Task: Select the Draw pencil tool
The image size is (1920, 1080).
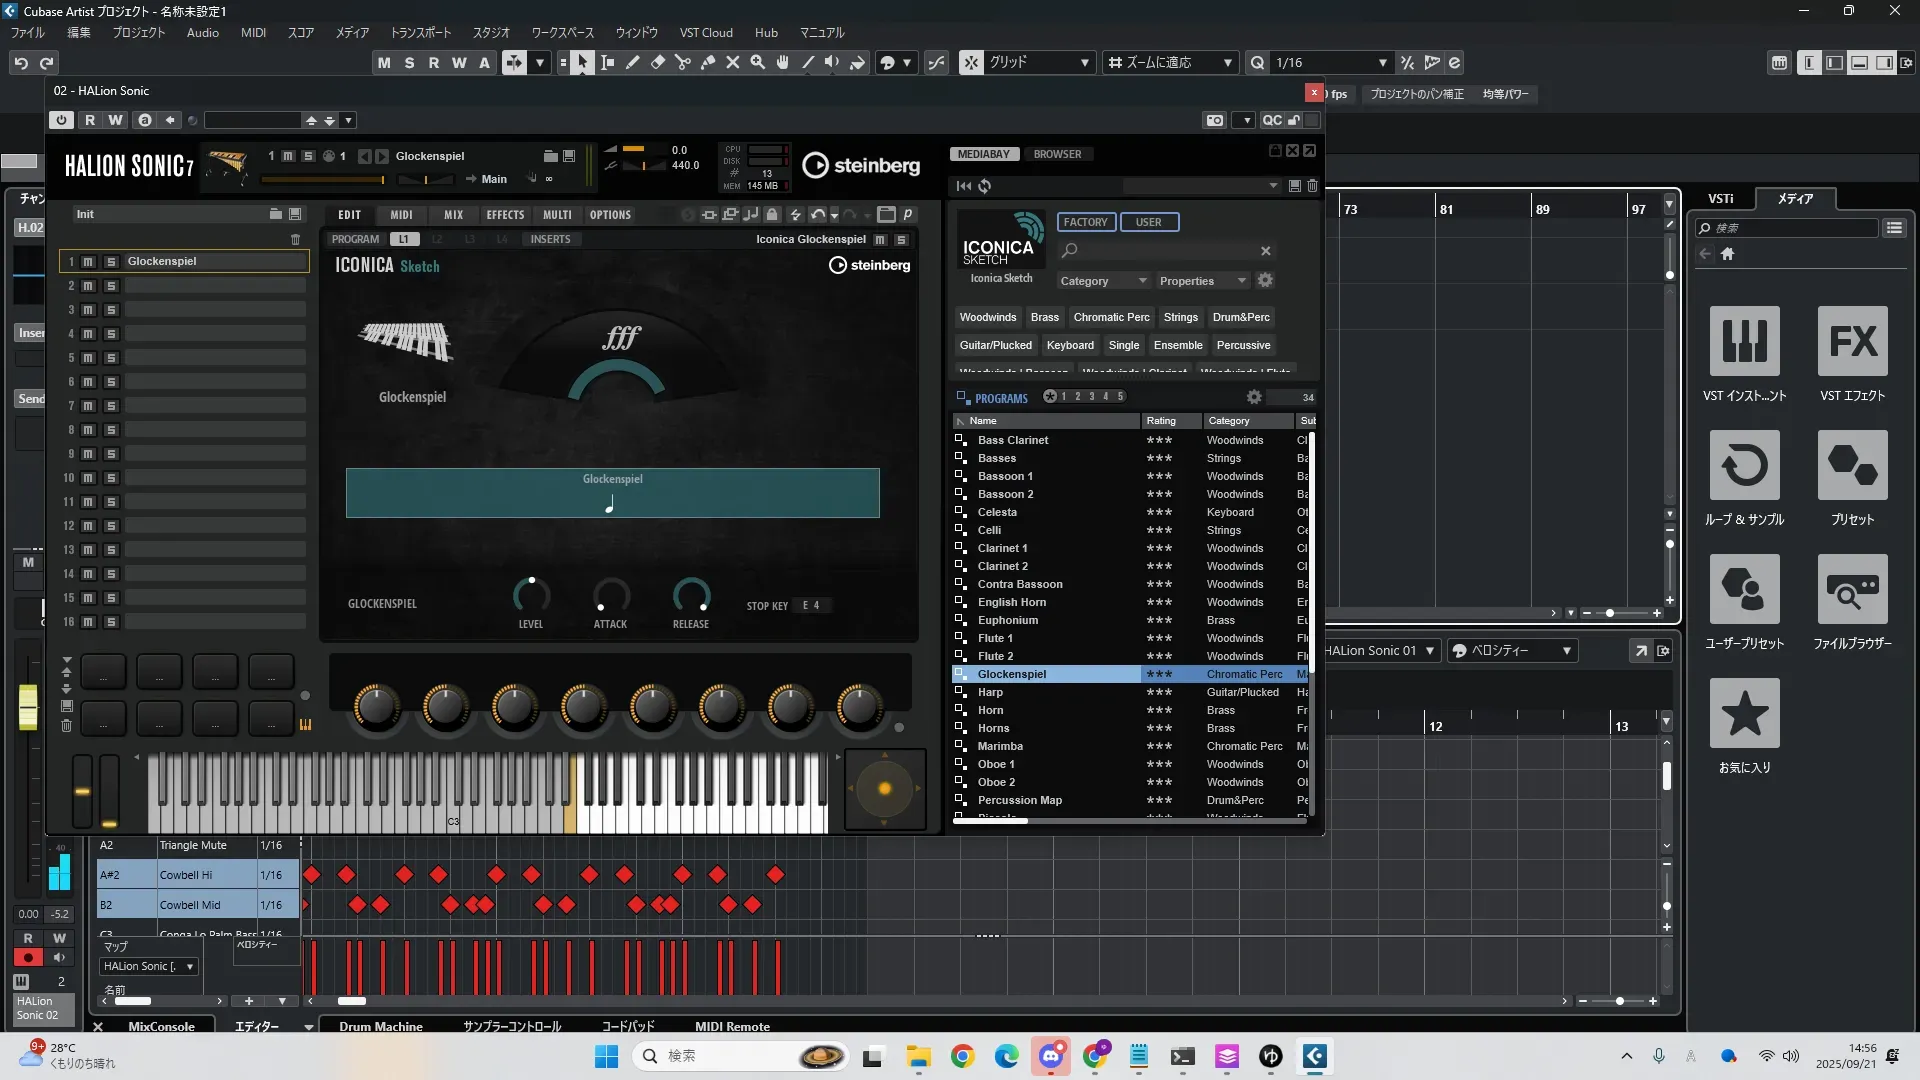Action: (632, 62)
